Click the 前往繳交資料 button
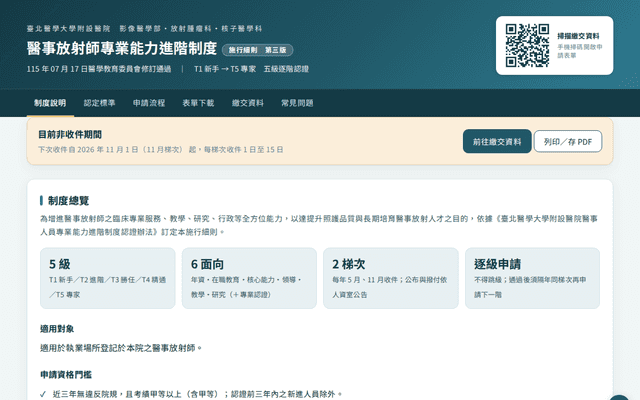 click(x=497, y=142)
